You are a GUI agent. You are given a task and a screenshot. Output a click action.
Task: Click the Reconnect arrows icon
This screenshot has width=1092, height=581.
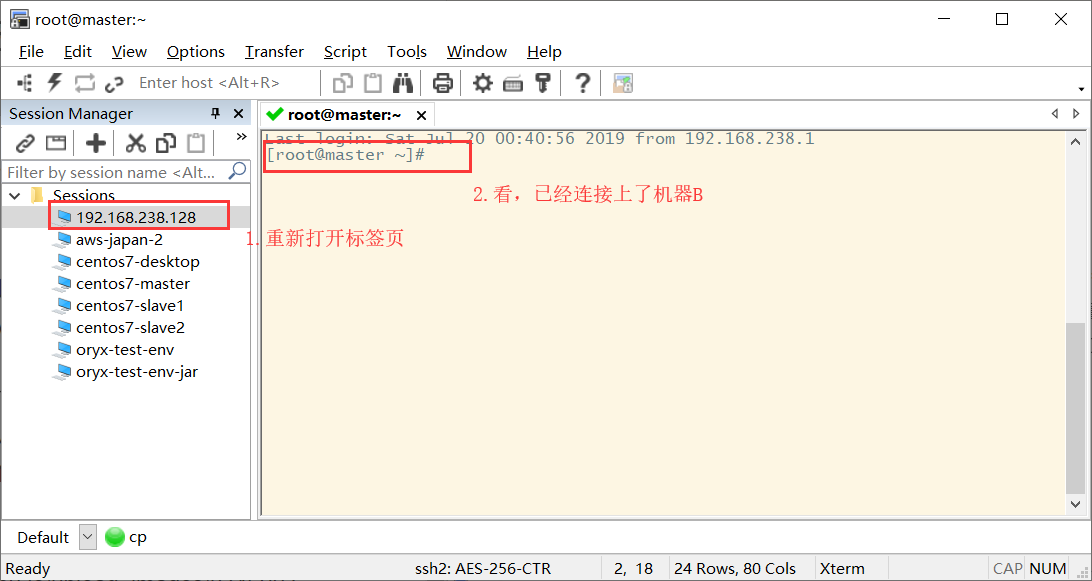(84, 84)
